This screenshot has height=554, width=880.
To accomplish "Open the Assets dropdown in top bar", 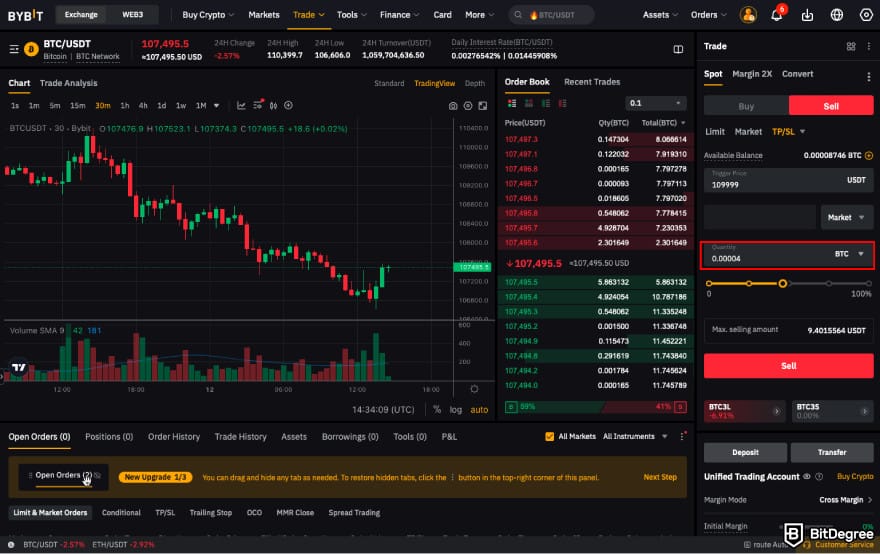I will tap(660, 15).
